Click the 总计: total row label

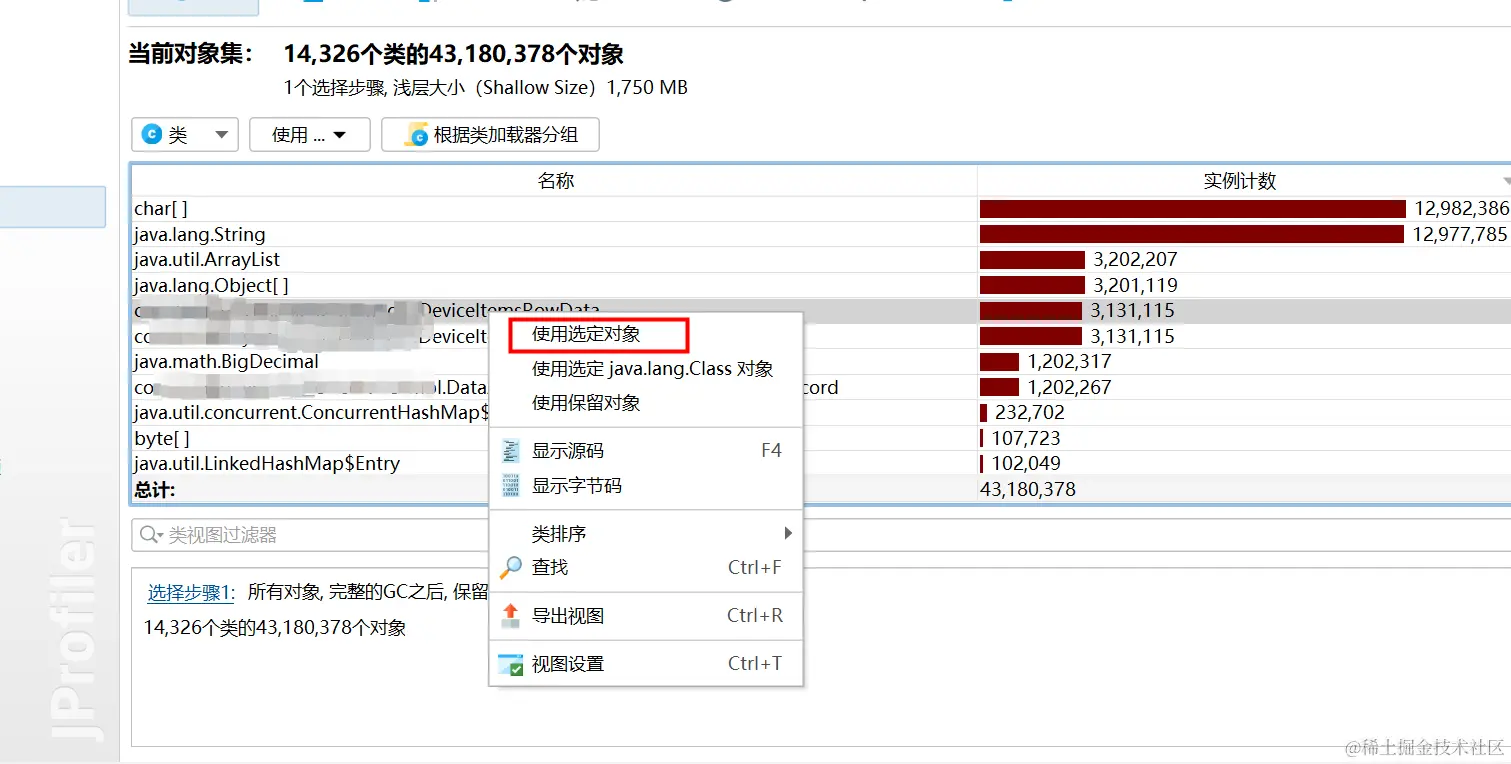(154, 490)
